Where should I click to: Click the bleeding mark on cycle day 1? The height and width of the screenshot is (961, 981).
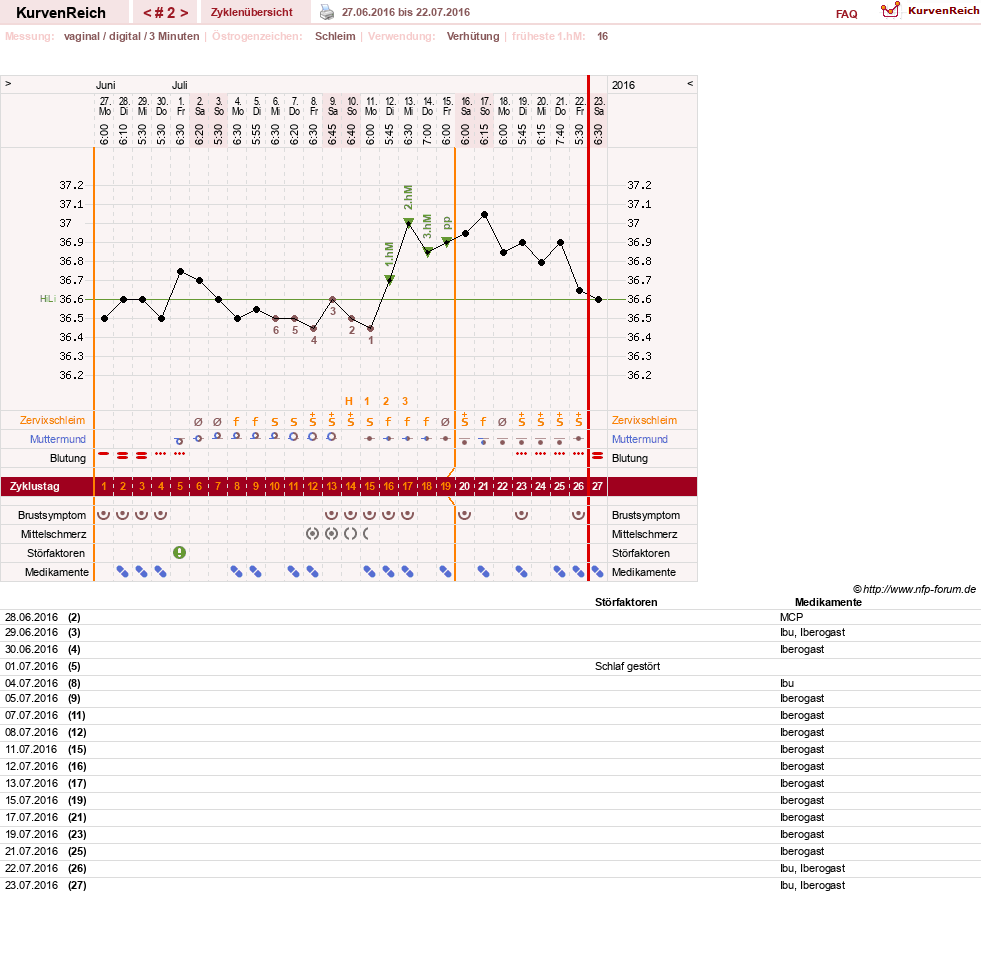coord(104,454)
